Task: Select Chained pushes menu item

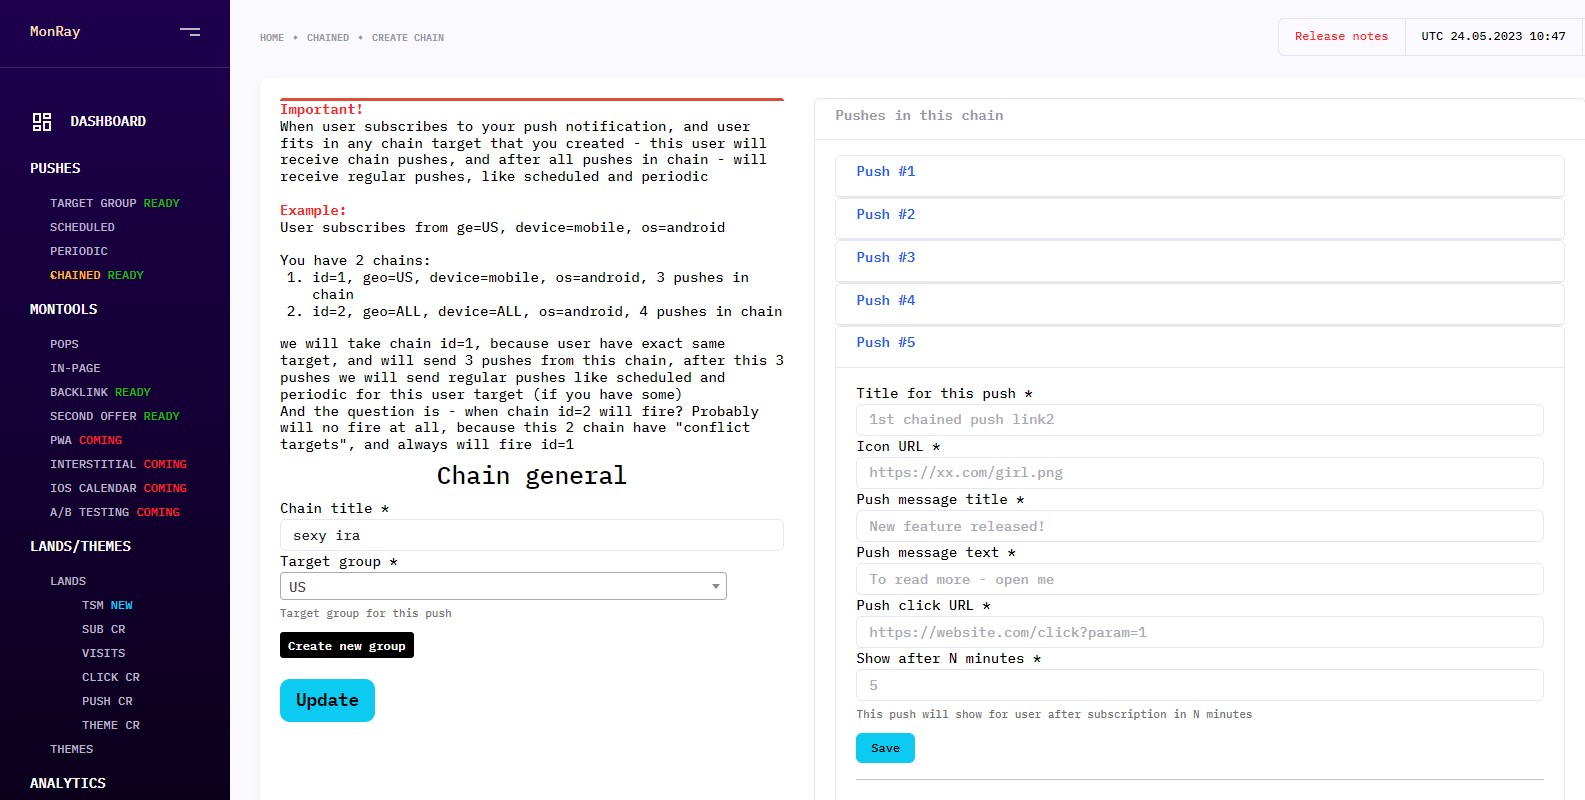Action: 97,275
